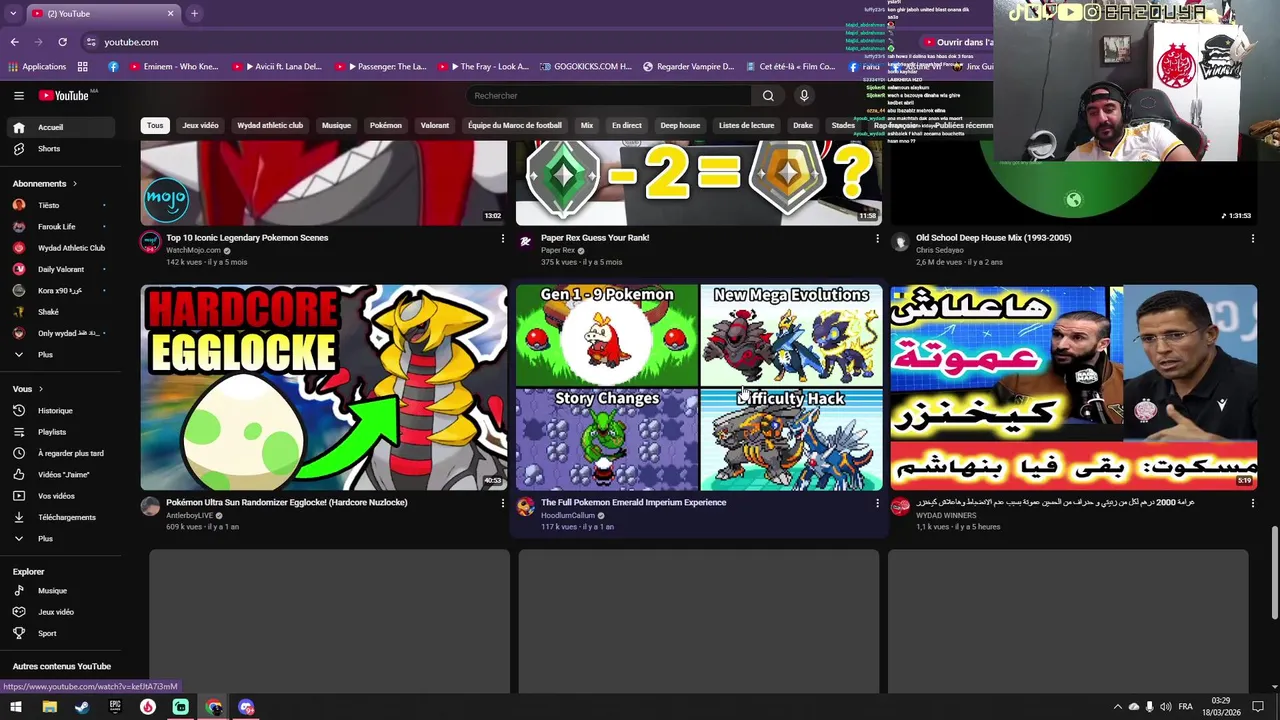Open Windows Start menu
This screenshot has width=1280, height=720.
(x=16, y=707)
